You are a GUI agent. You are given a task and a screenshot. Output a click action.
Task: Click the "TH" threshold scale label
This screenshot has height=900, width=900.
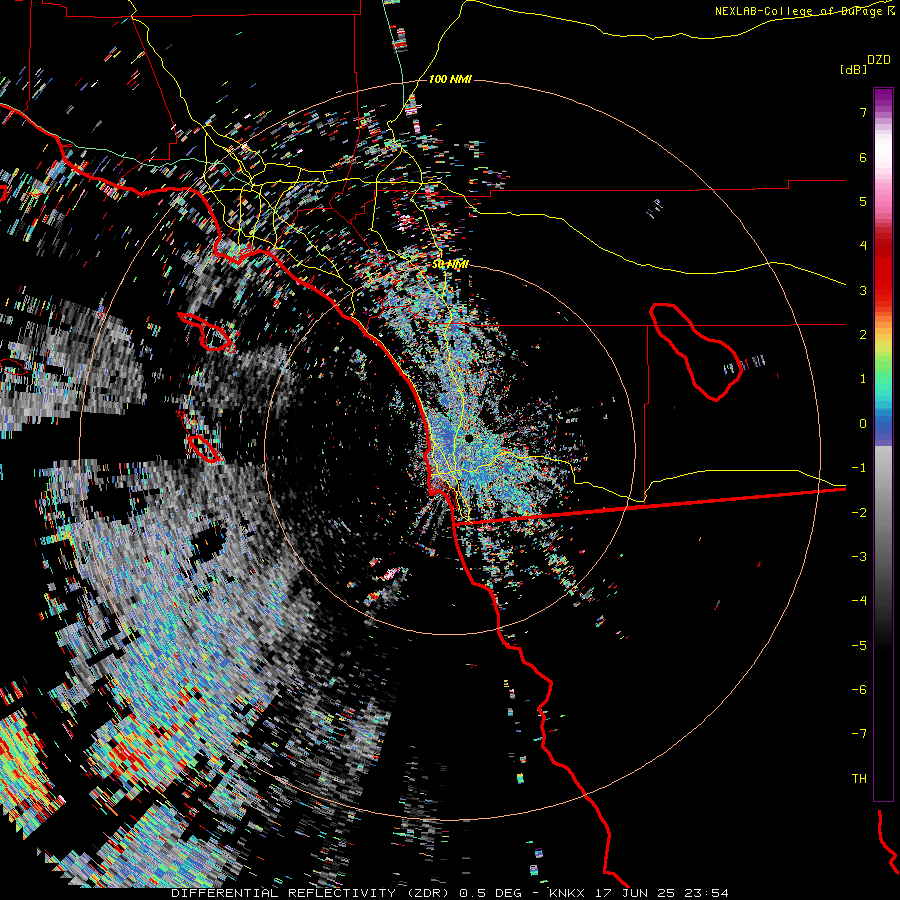click(859, 779)
